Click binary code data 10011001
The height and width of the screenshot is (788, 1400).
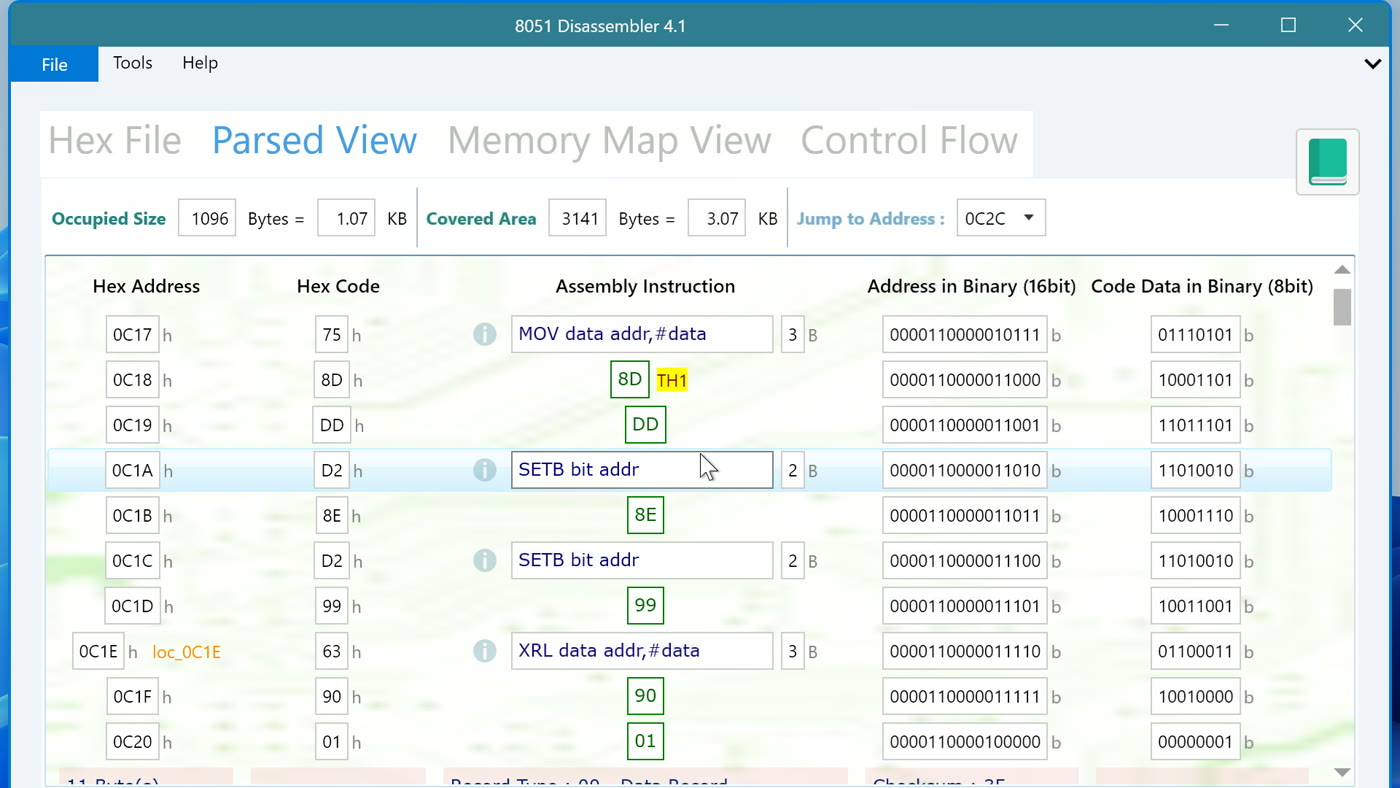coord(1195,606)
